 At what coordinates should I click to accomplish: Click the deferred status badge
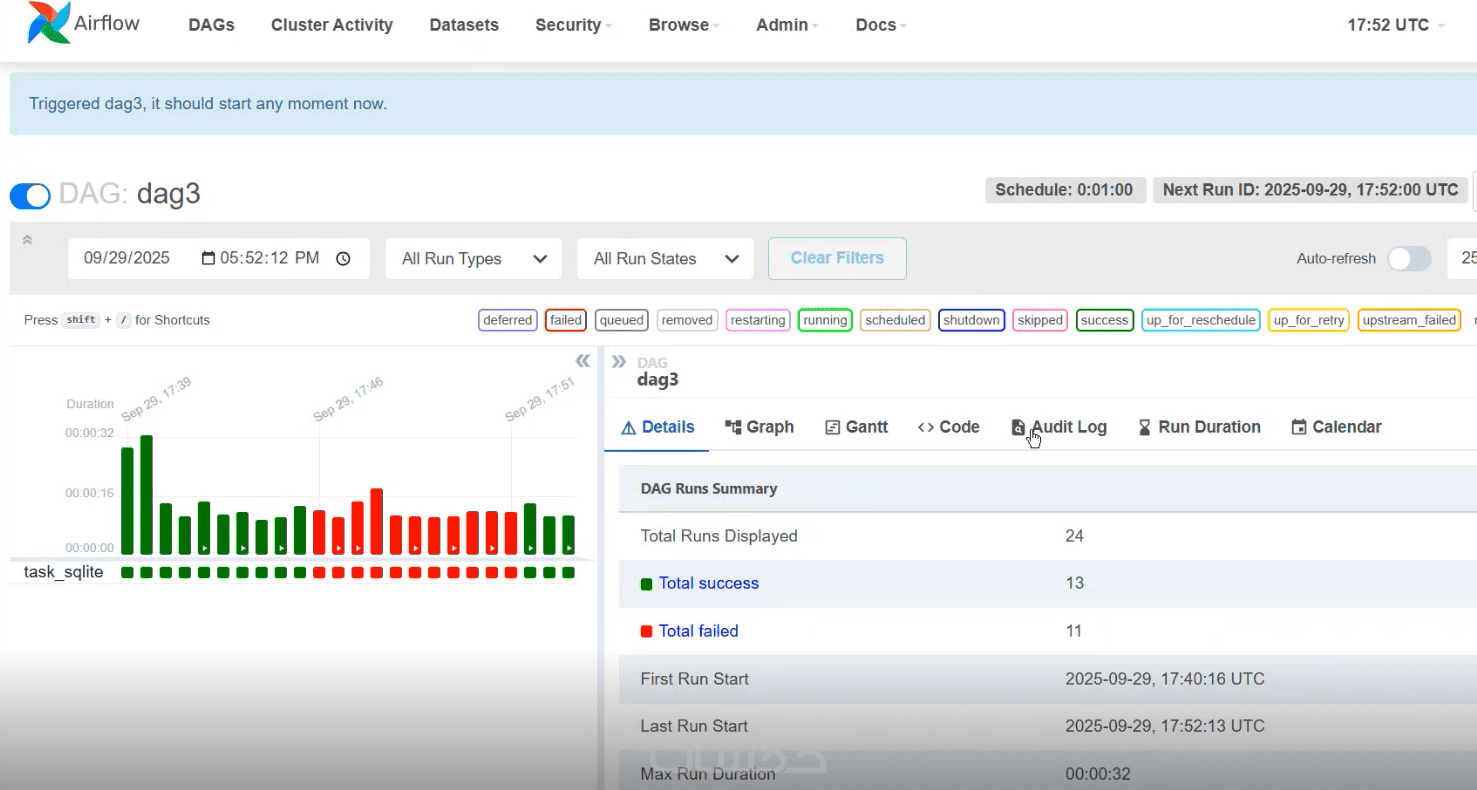[507, 320]
